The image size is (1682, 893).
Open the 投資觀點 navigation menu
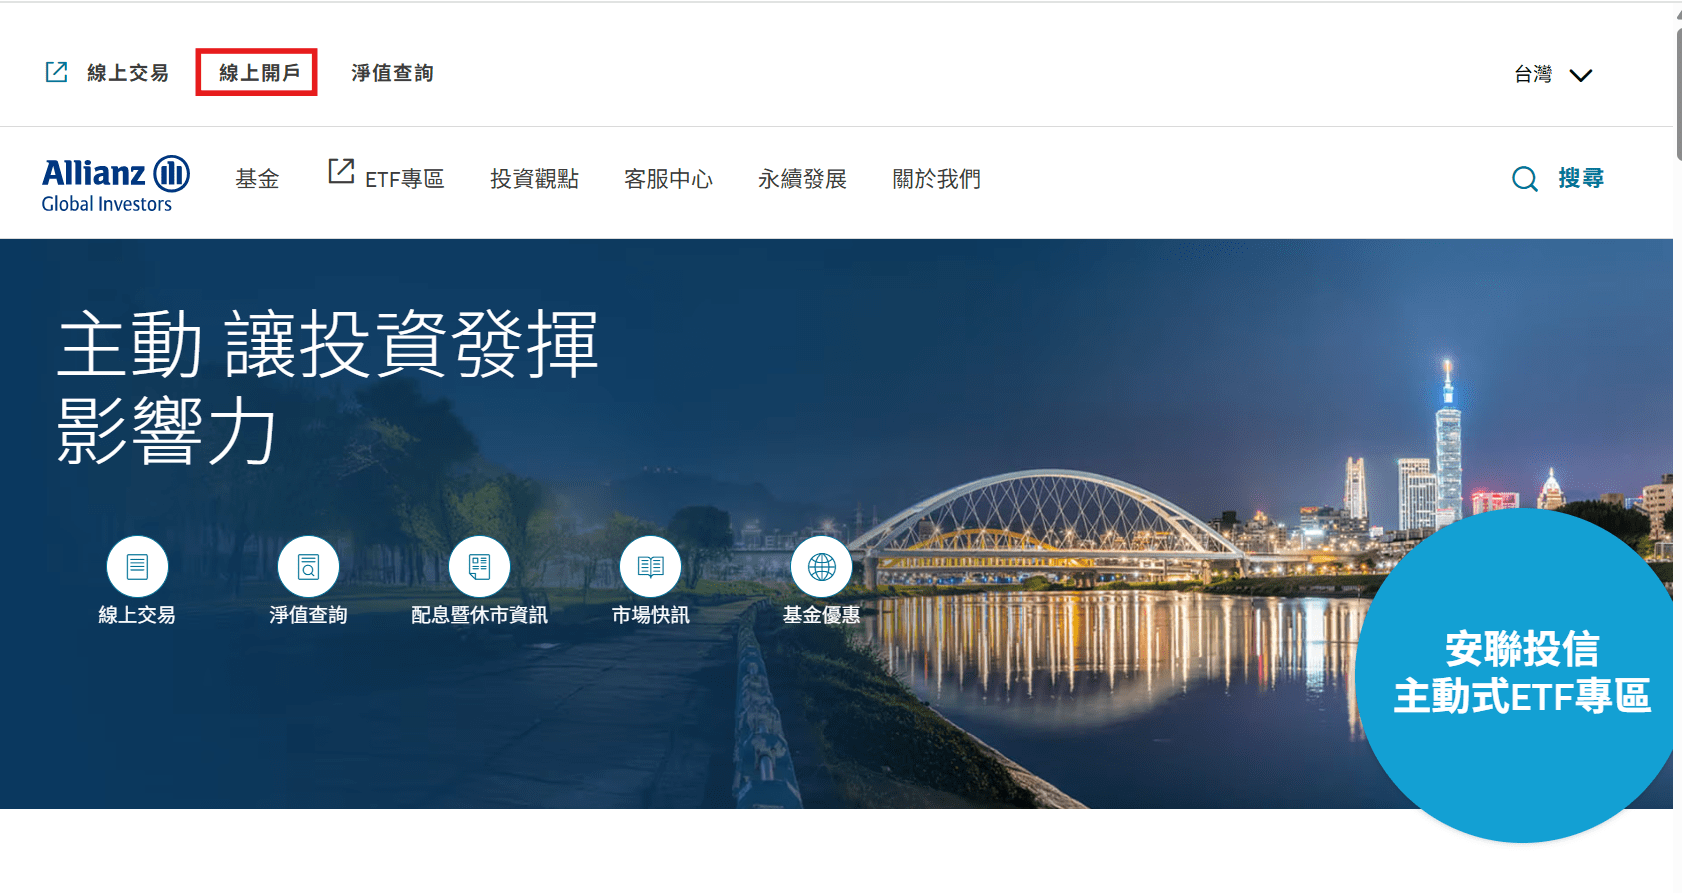tap(534, 179)
